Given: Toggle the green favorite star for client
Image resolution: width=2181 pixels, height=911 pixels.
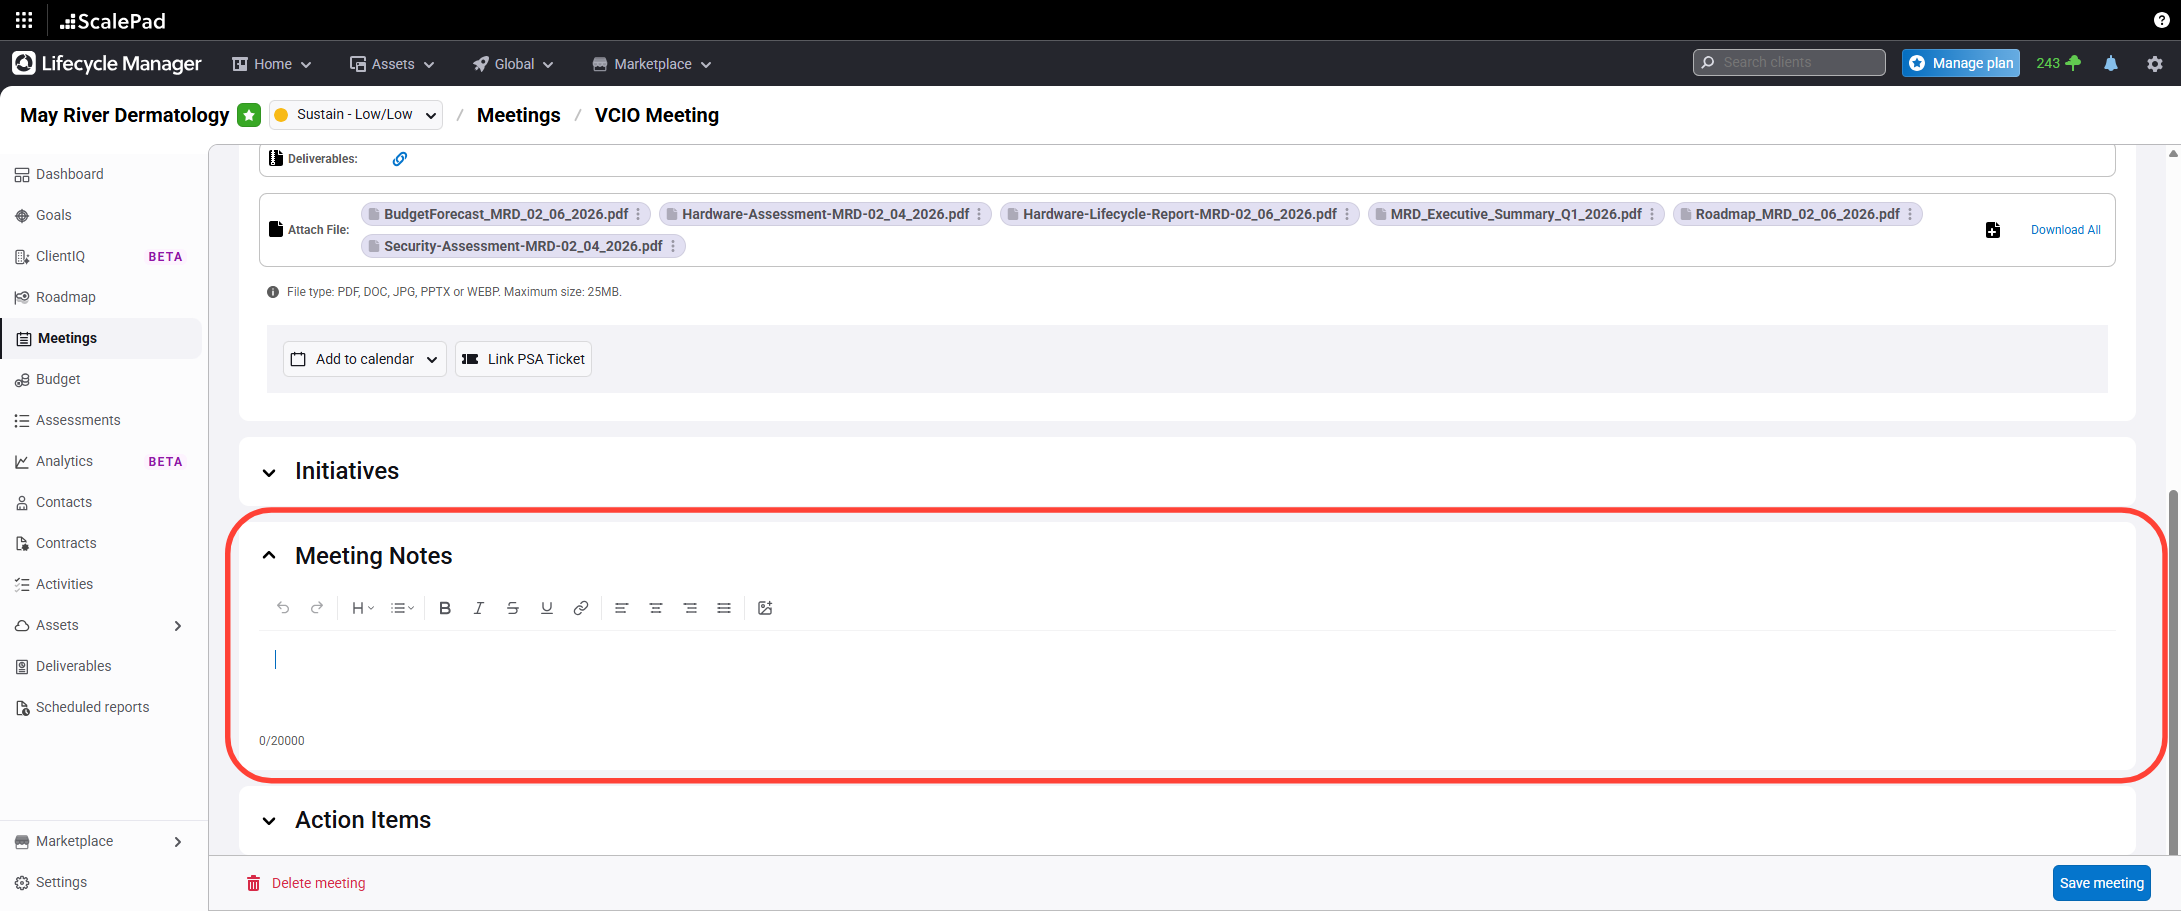Looking at the screenshot, I should (x=249, y=115).
